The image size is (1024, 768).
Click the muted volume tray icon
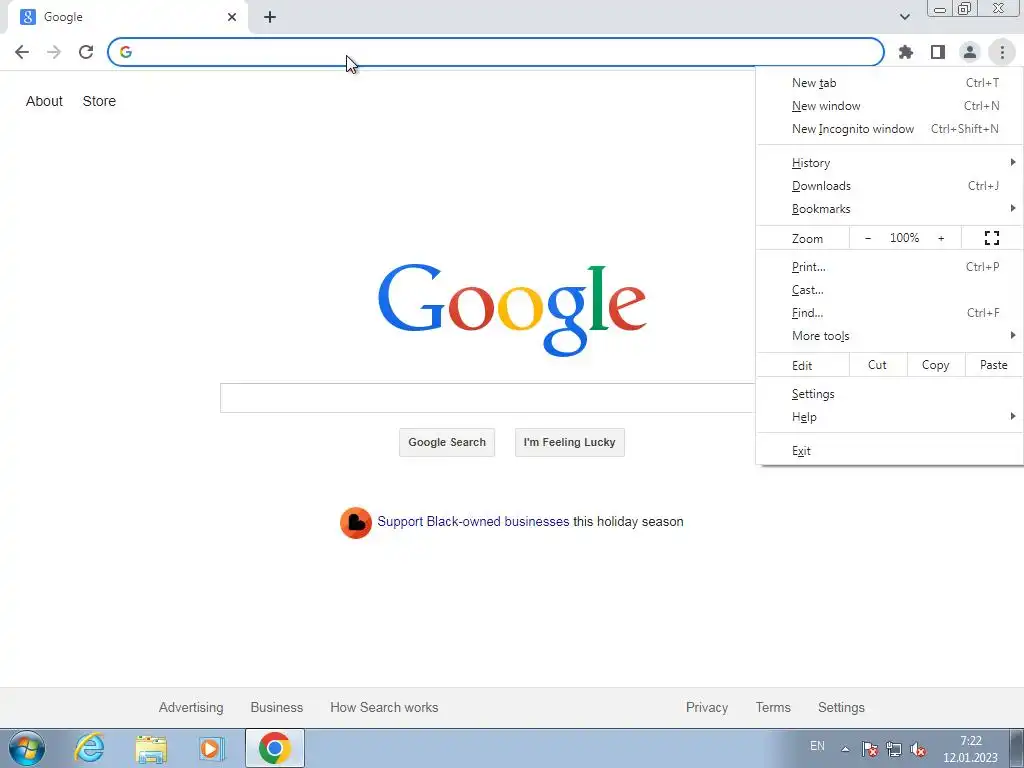point(918,749)
